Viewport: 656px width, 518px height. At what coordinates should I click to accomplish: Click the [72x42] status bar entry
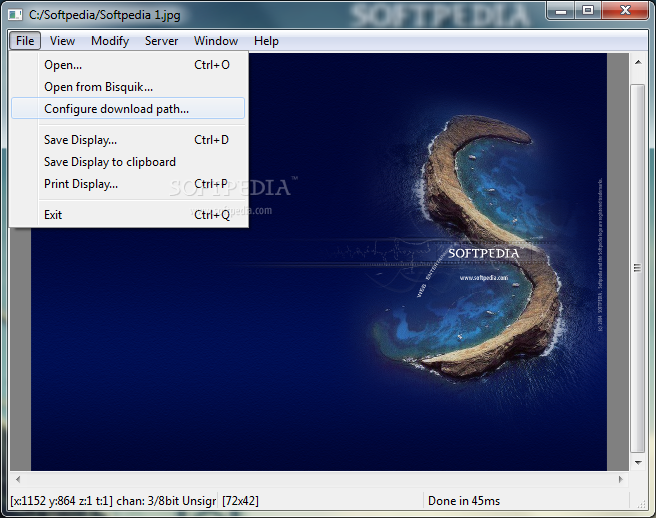[x=241, y=501]
